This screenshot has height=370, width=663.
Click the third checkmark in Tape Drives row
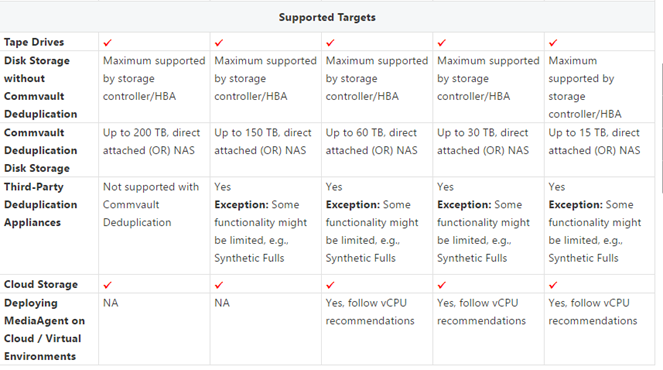[x=330, y=43]
